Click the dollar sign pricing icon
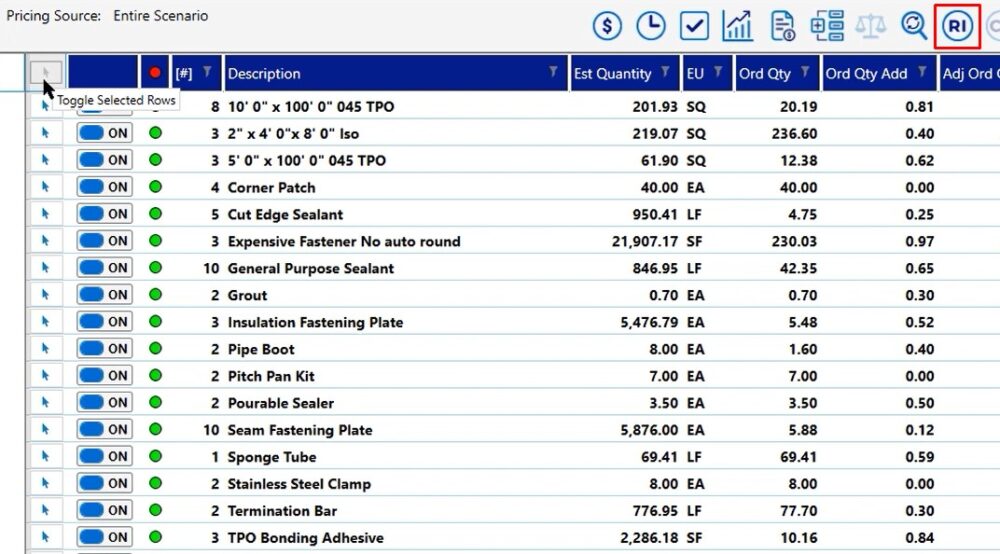 click(x=607, y=26)
